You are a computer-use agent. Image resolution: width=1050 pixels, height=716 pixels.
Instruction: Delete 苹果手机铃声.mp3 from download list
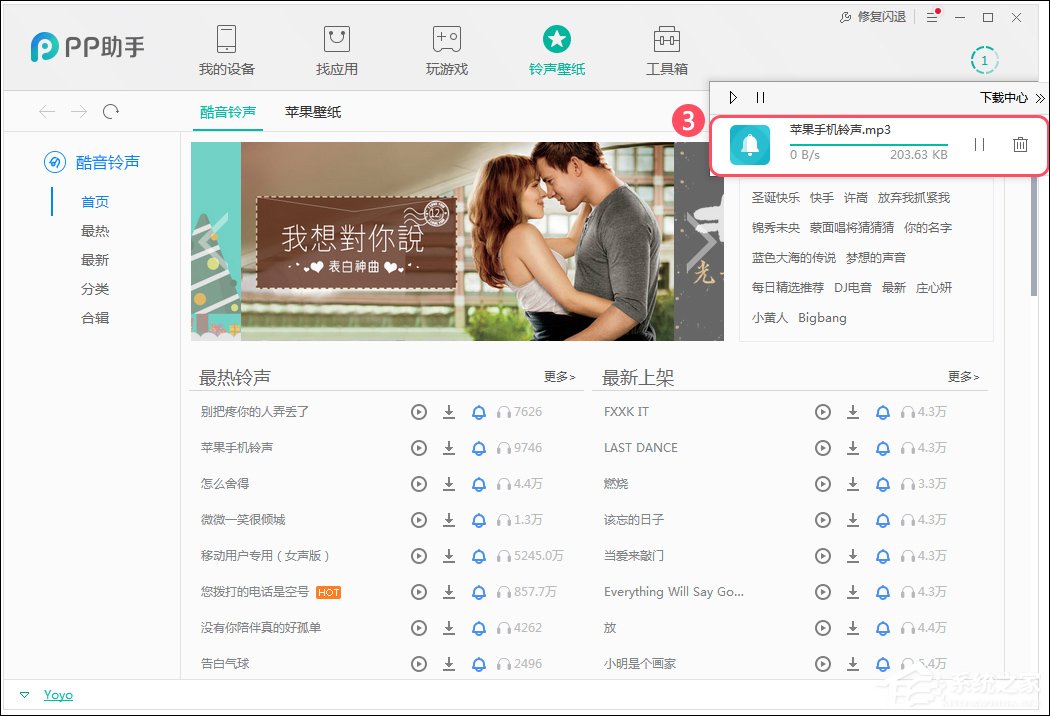tap(1020, 144)
